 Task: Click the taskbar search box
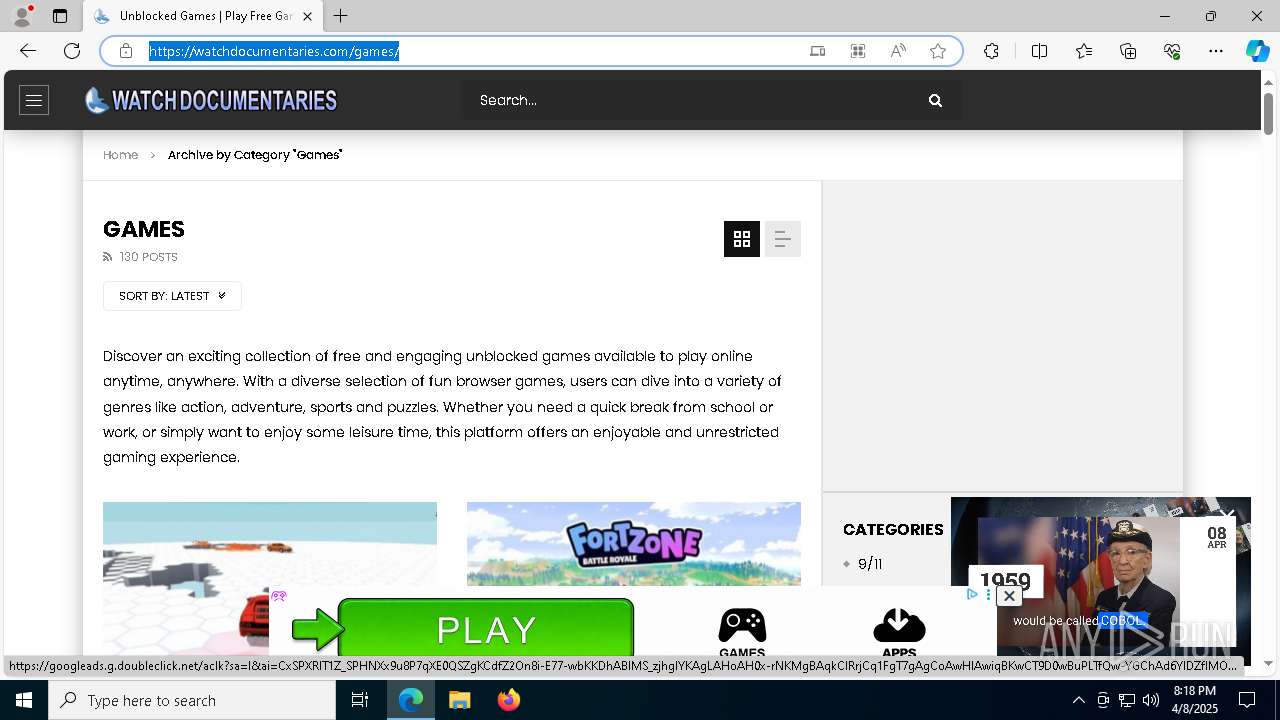192,700
